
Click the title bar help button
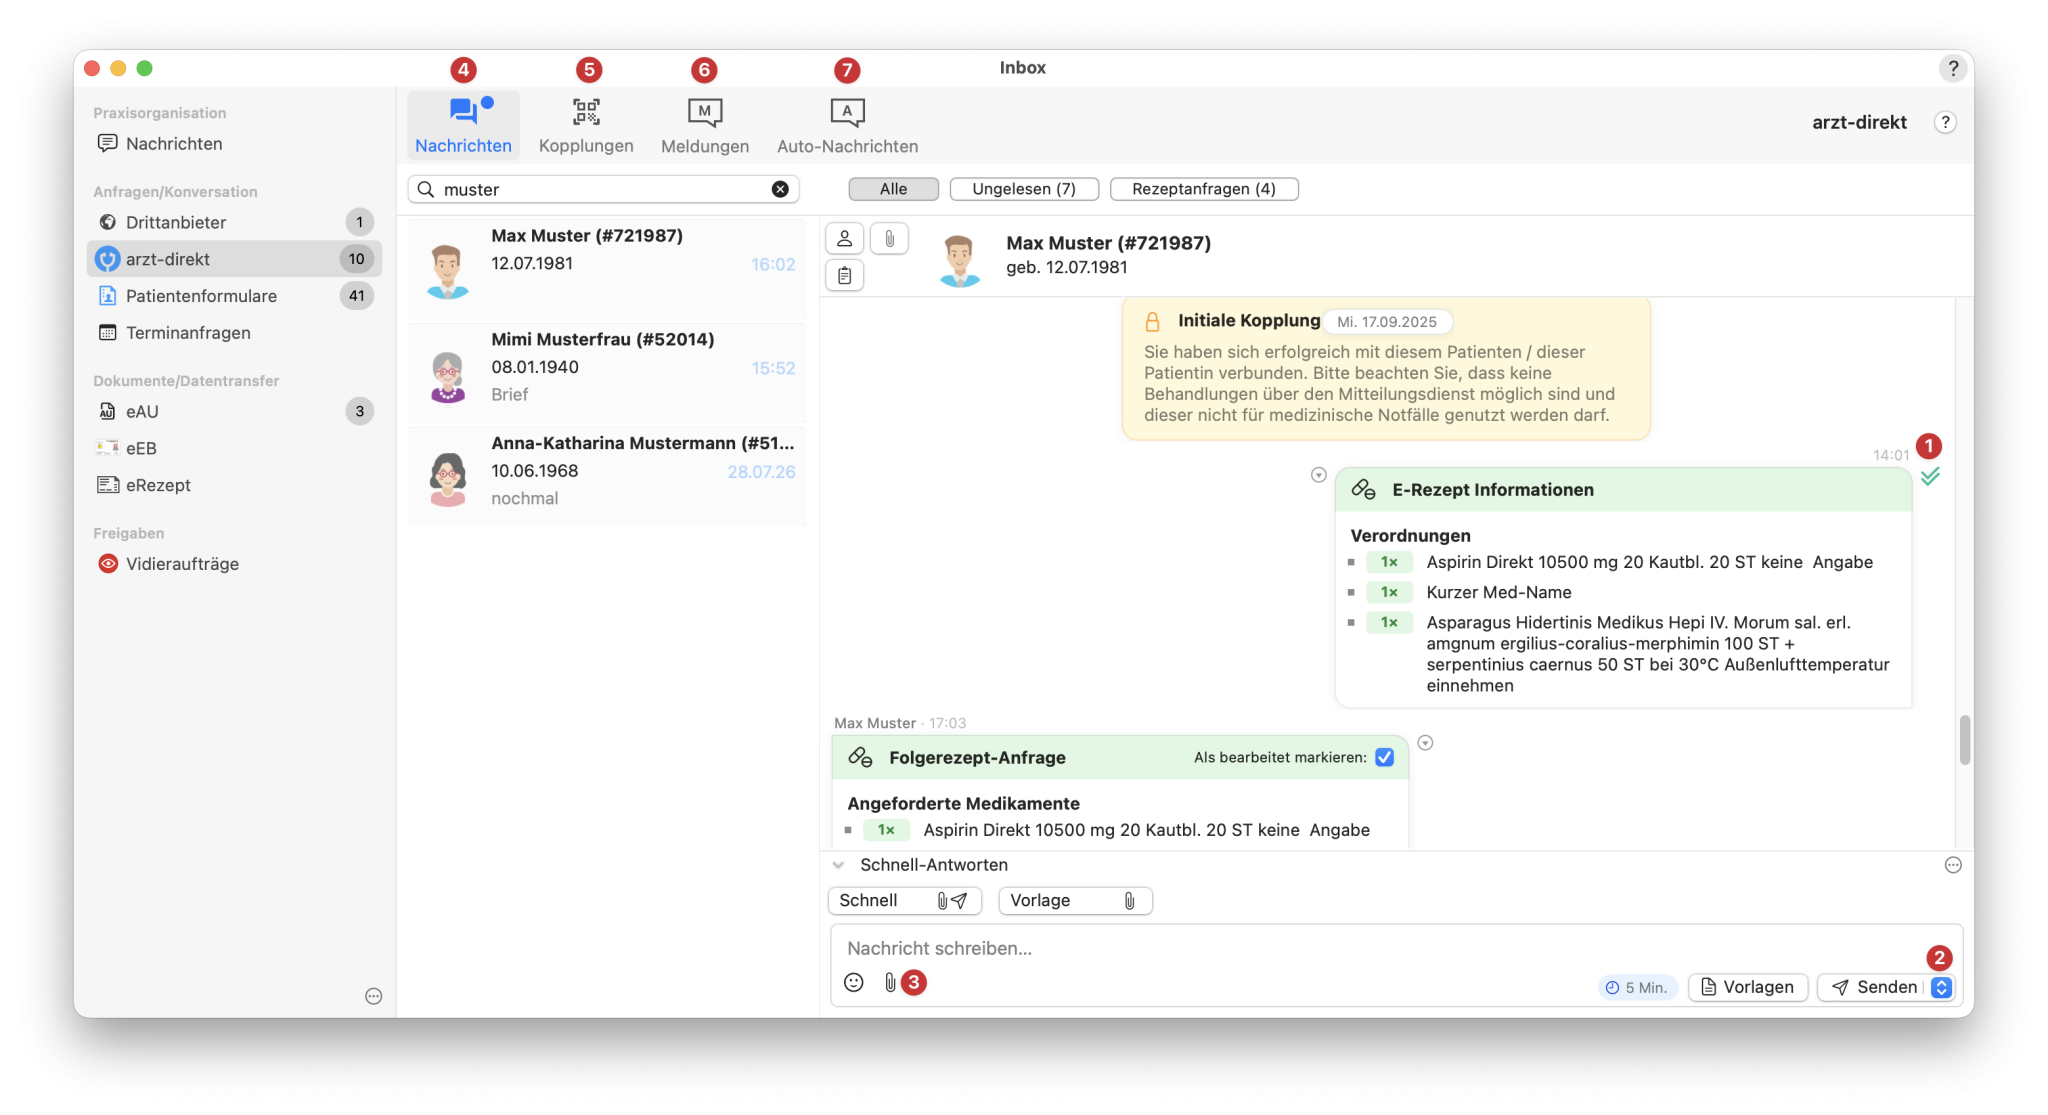click(x=1952, y=68)
